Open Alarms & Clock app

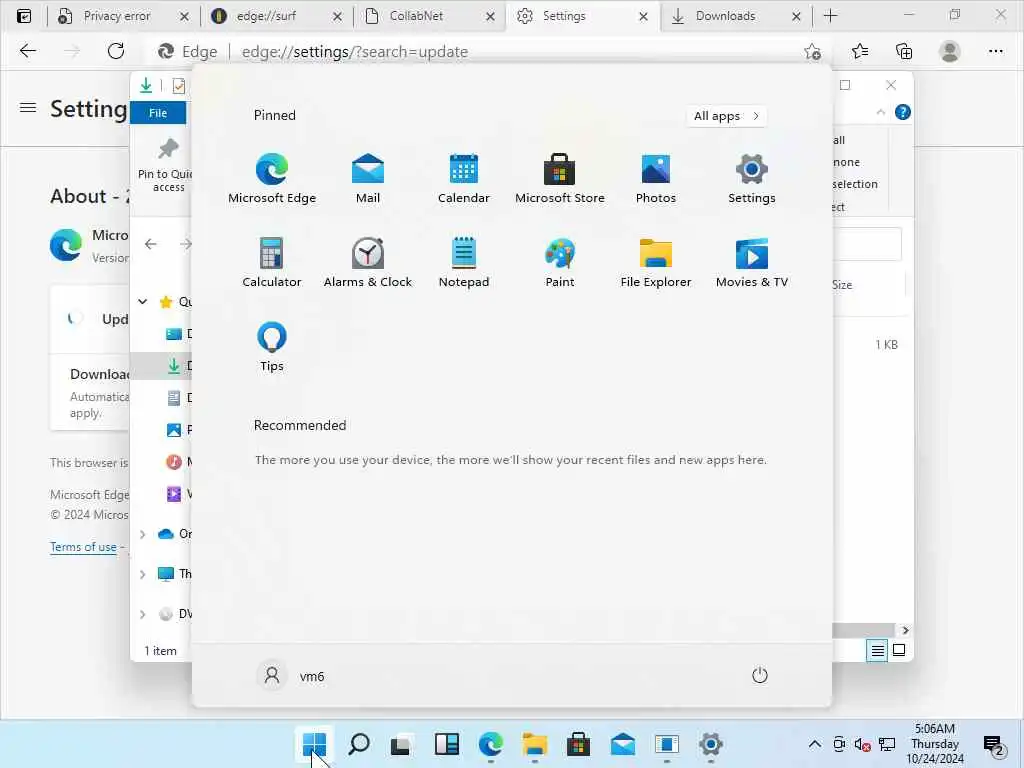pyautogui.click(x=368, y=262)
